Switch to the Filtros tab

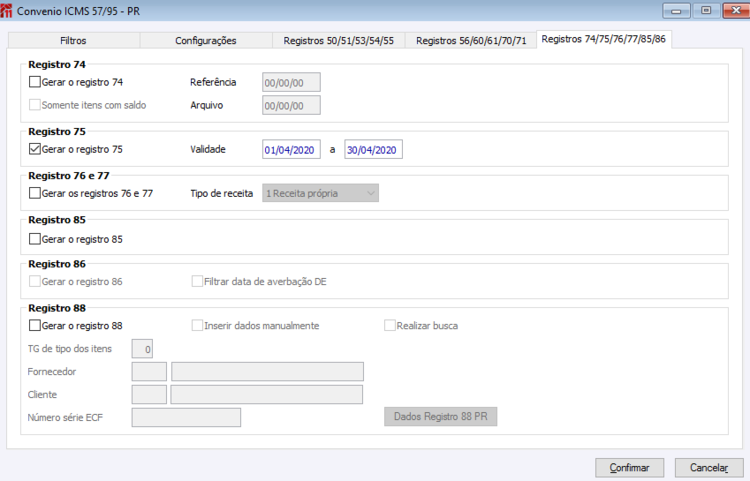tap(74, 41)
